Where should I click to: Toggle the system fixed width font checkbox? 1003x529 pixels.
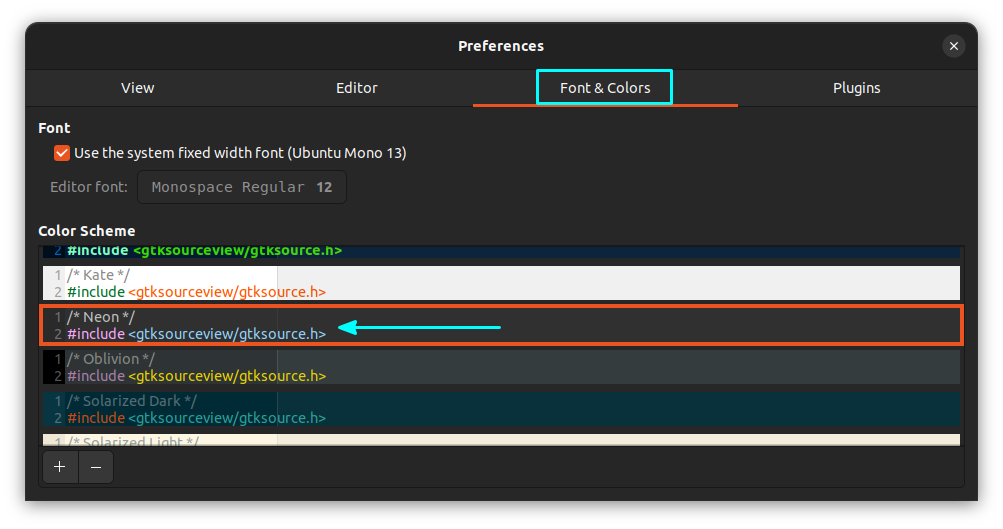click(x=62, y=153)
